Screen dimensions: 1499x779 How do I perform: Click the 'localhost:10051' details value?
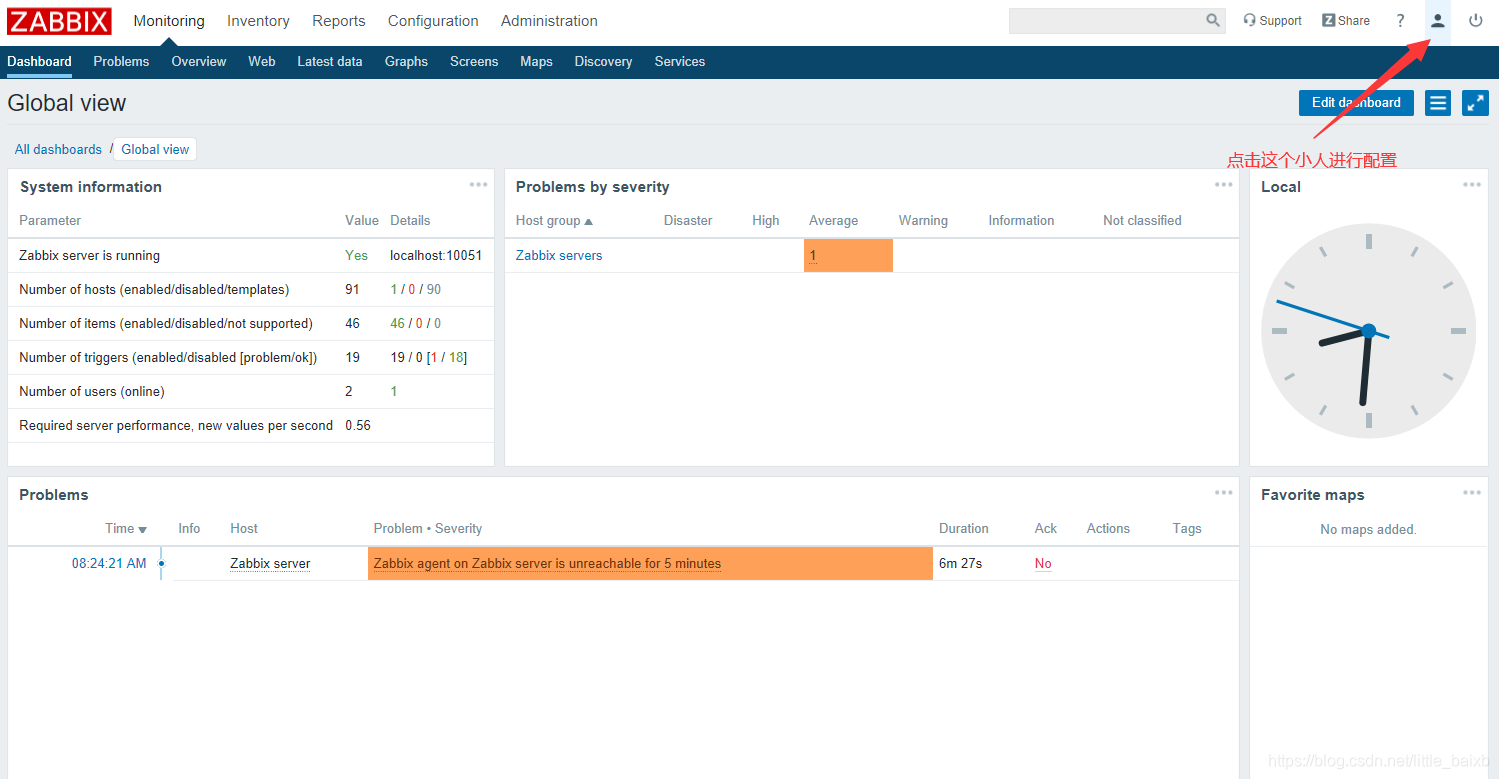point(436,256)
